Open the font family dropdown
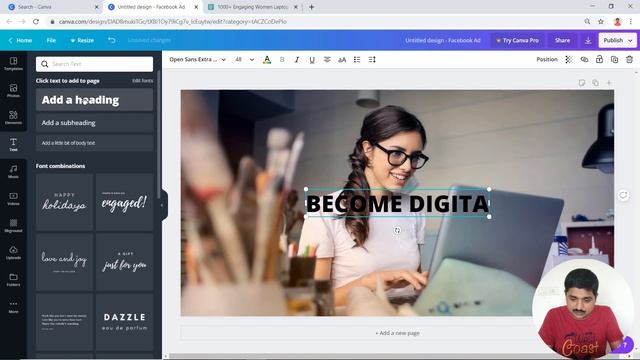 [198, 60]
